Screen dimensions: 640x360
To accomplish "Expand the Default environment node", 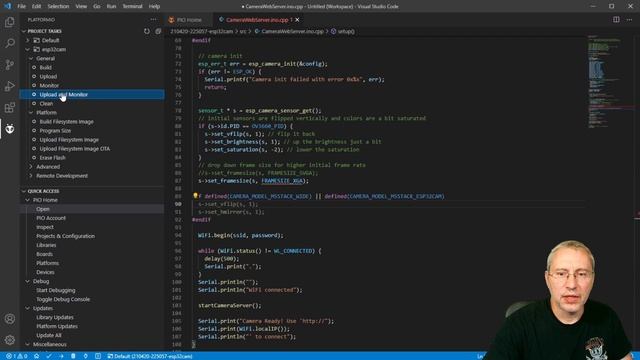I will tap(27, 40).
